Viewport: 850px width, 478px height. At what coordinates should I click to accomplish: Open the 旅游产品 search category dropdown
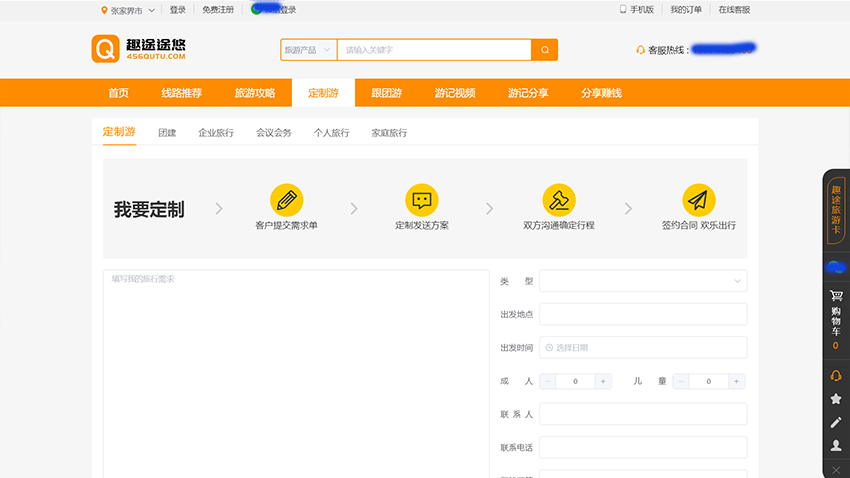[307, 49]
